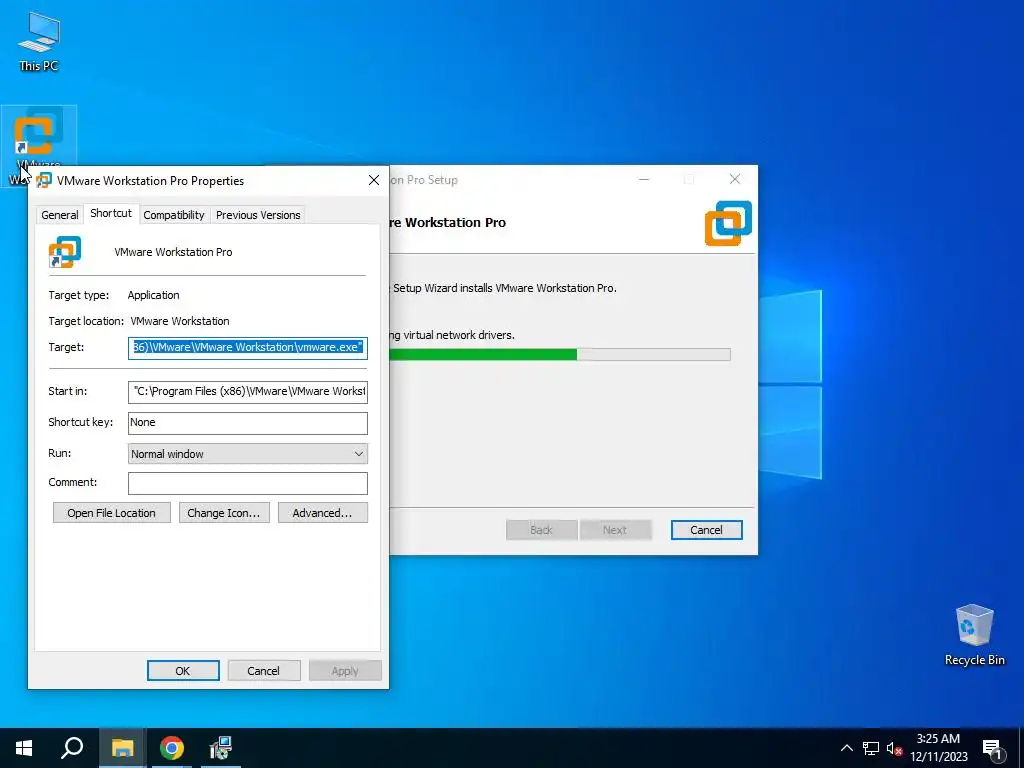This screenshot has height=768, width=1024.
Task: Minimize the VMware Setup window
Action: tap(644, 180)
